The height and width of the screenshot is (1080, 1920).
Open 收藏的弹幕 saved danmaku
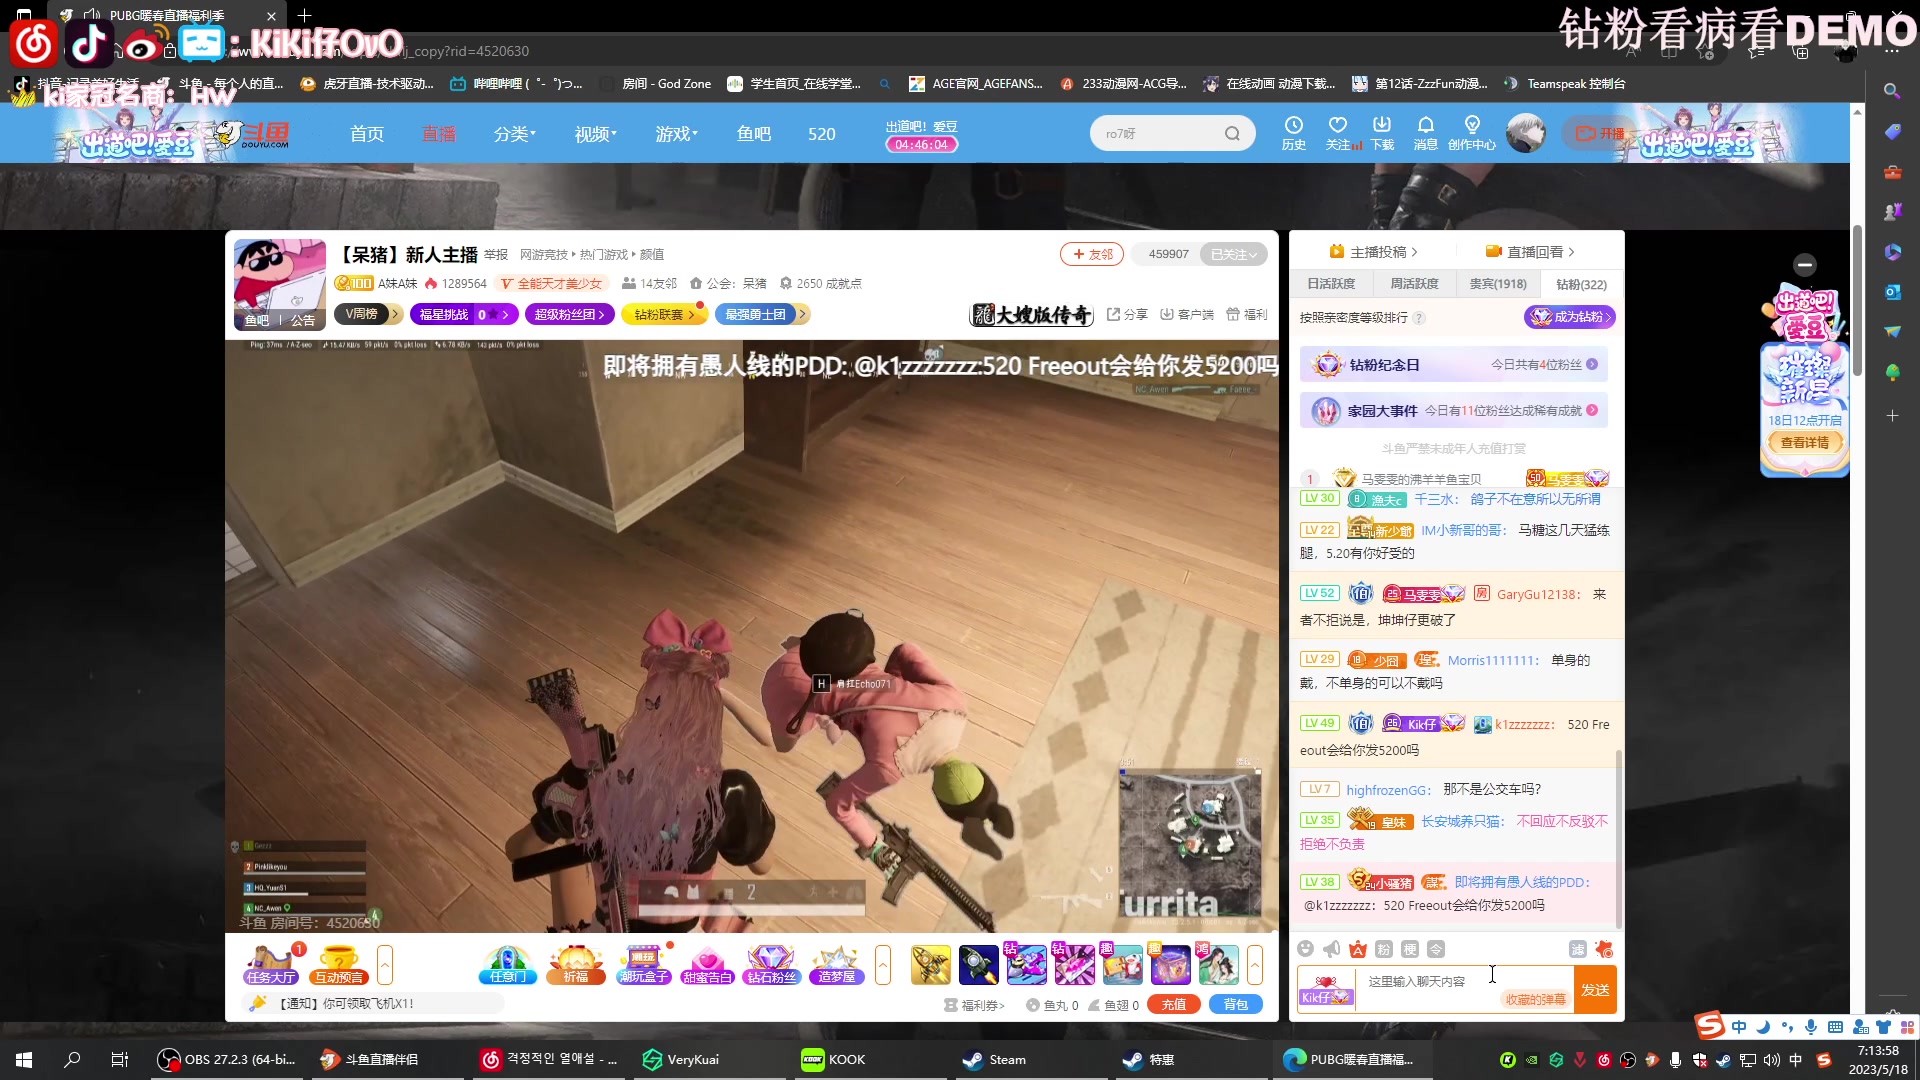pos(1535,999)
